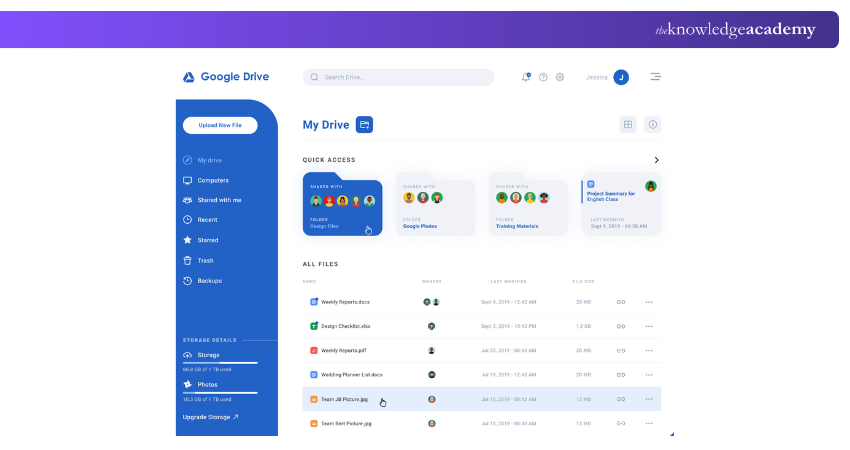Open more options for Design Checklist.xlsx

coord(649,326)
